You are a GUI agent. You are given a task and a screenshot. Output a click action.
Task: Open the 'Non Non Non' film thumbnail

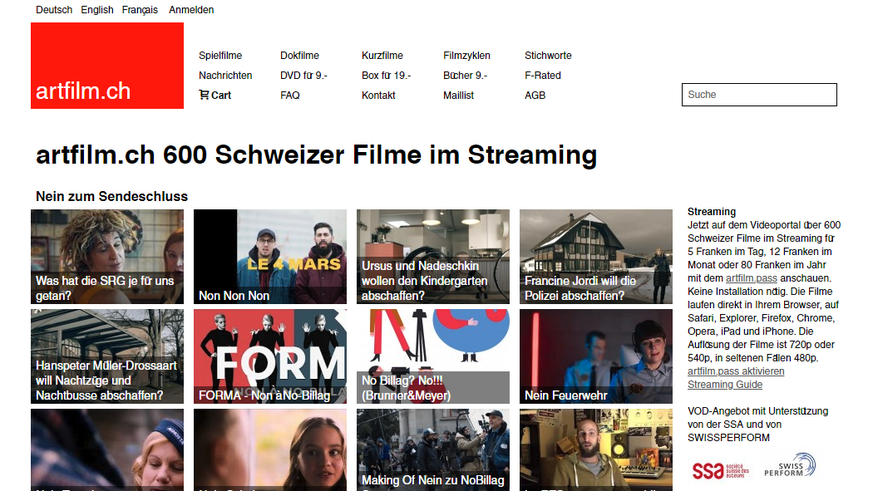tap(270, 257)
